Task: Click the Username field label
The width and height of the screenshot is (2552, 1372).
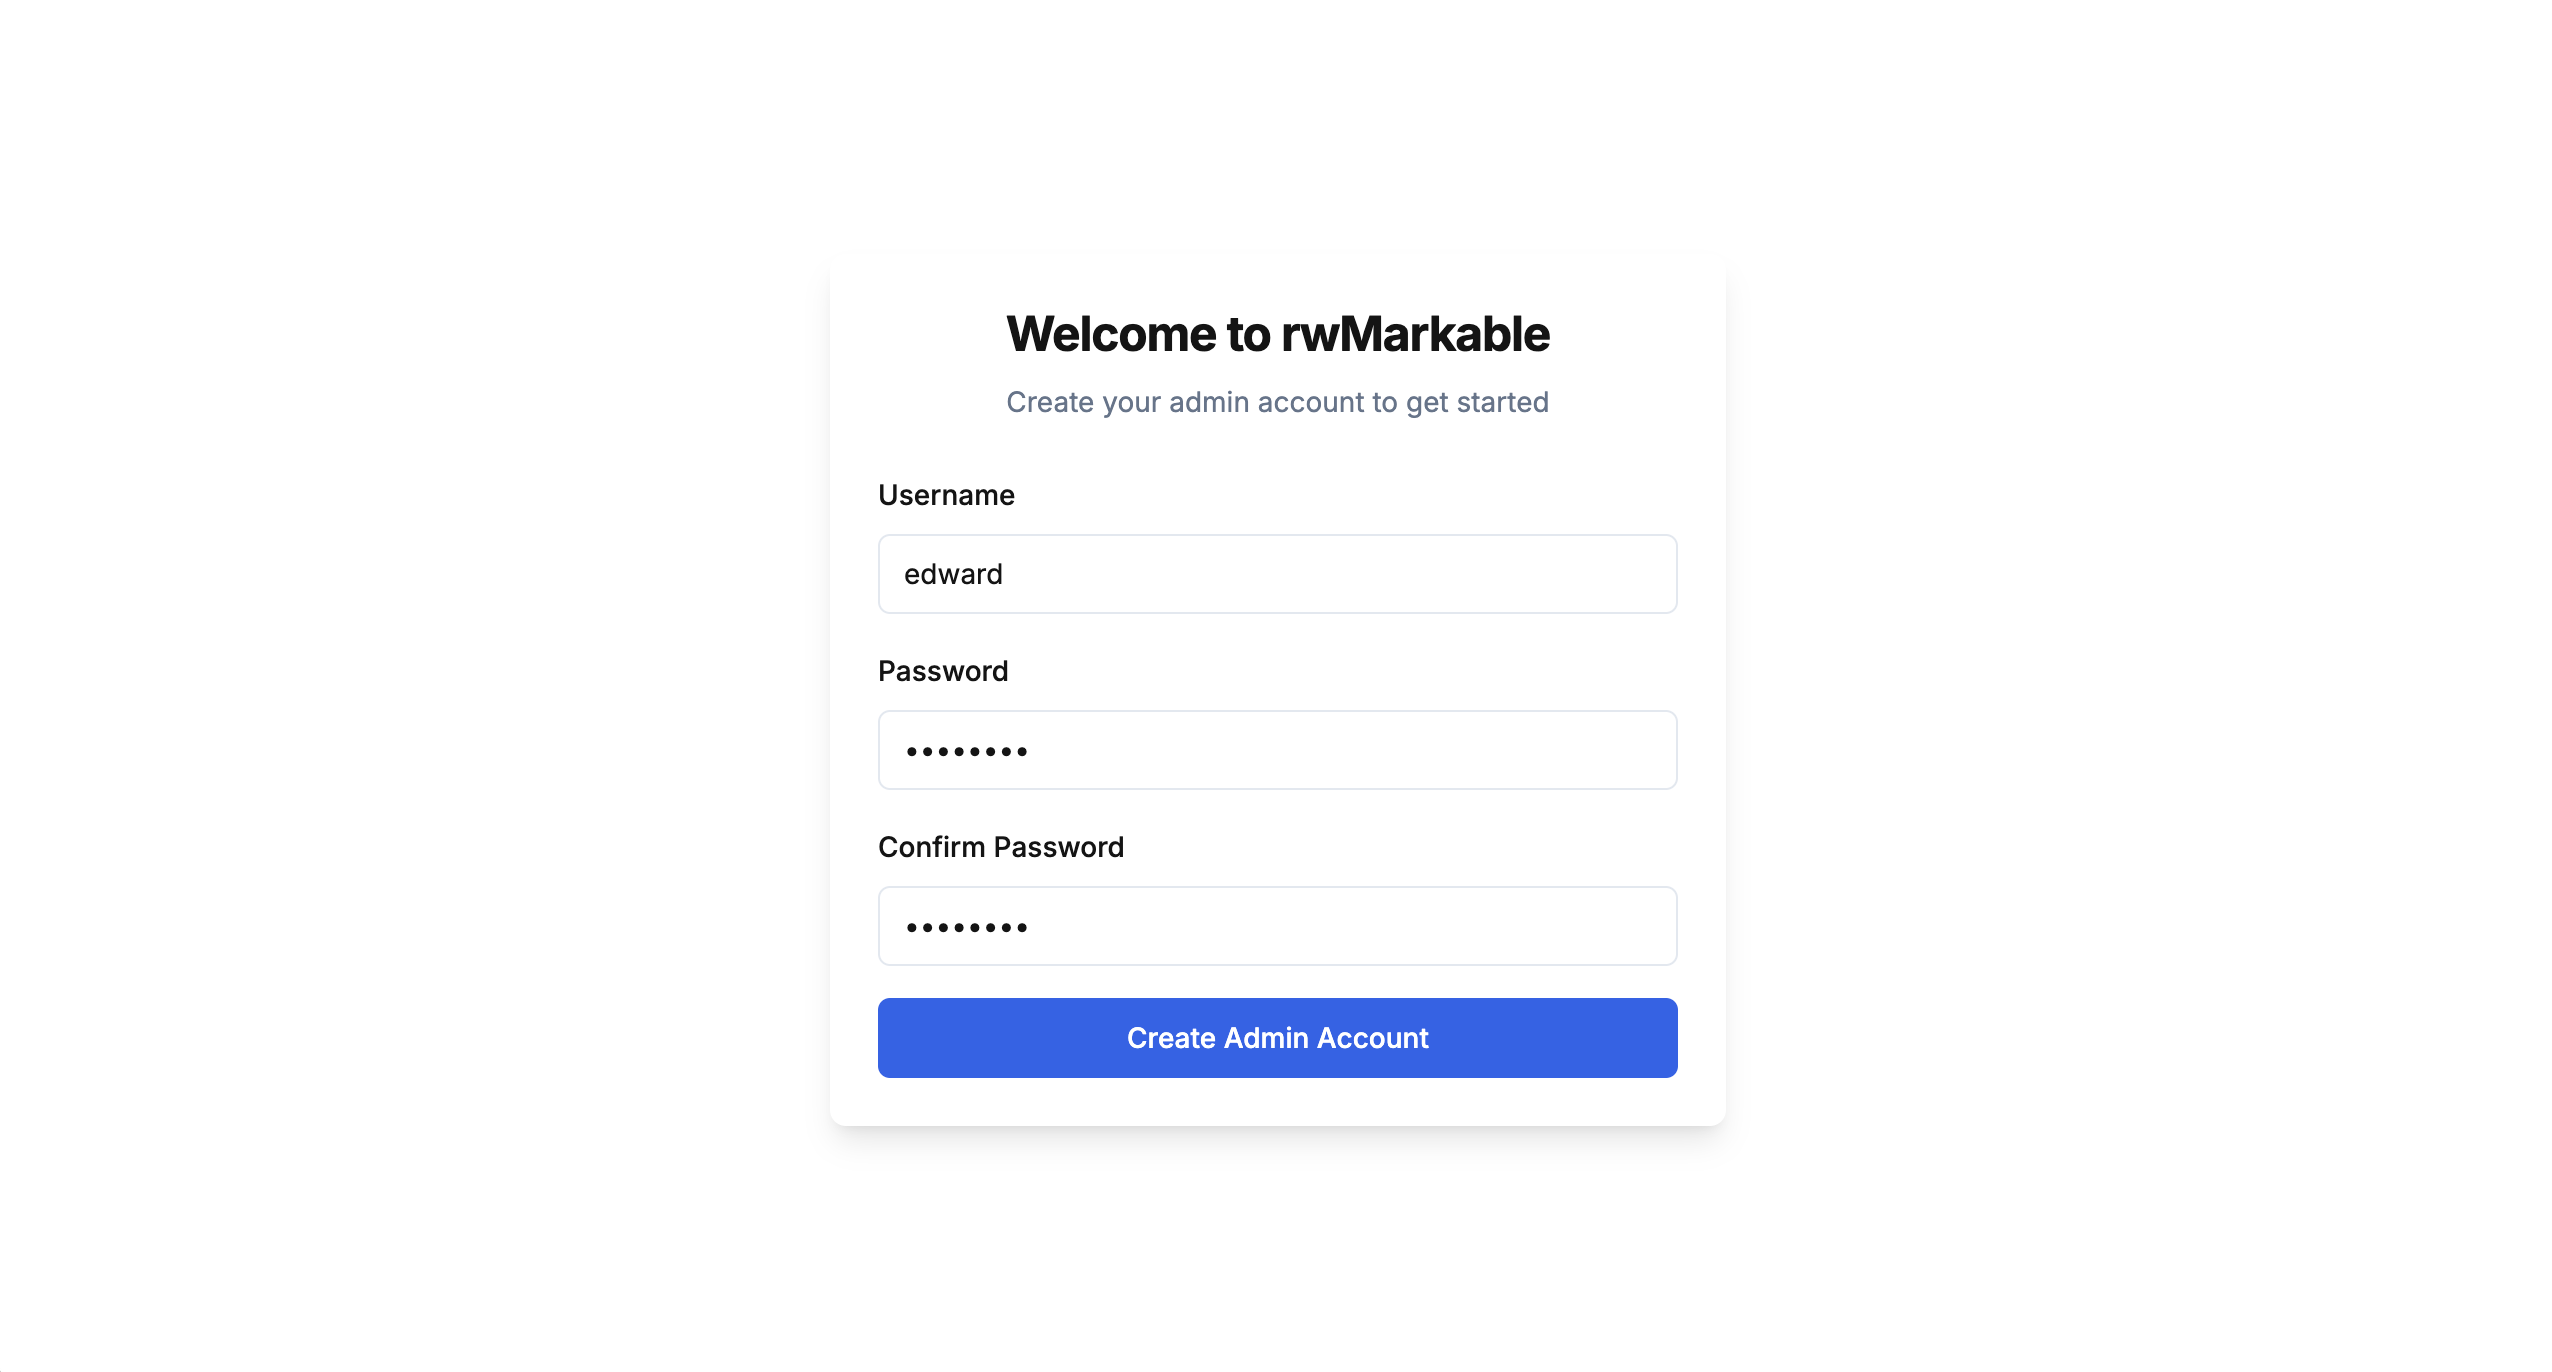Action: 946,495
